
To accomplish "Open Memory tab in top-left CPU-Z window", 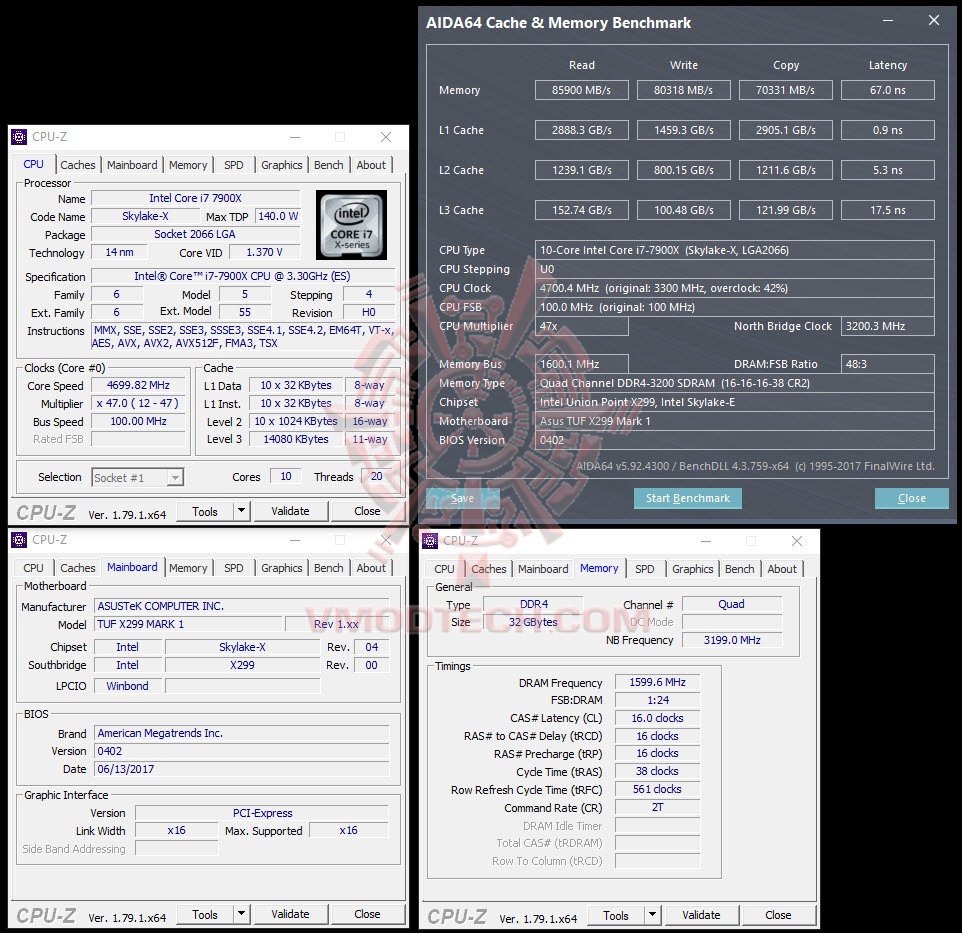I will 188,165.
